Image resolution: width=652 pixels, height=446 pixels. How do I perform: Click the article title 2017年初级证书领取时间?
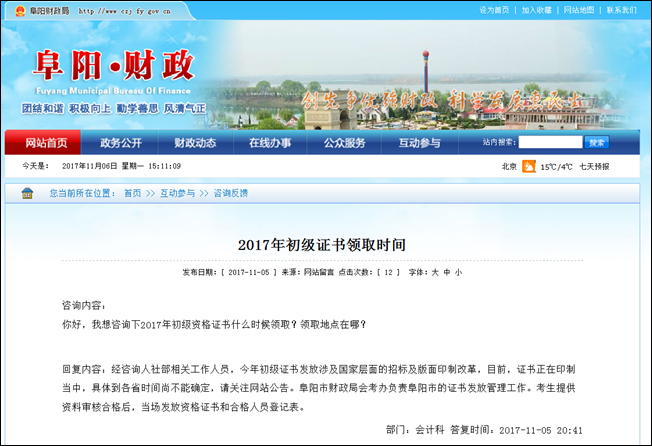(x=322, y=245)
